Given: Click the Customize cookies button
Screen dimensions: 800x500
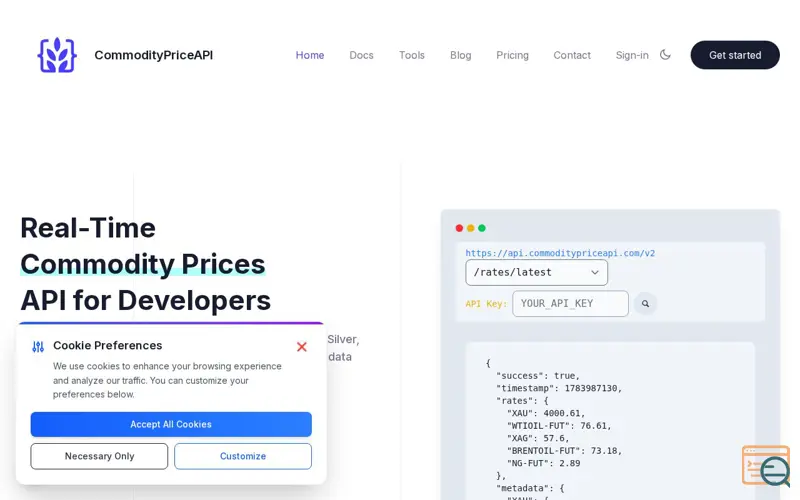Looking at the screenshot, I should coord(243,456).
